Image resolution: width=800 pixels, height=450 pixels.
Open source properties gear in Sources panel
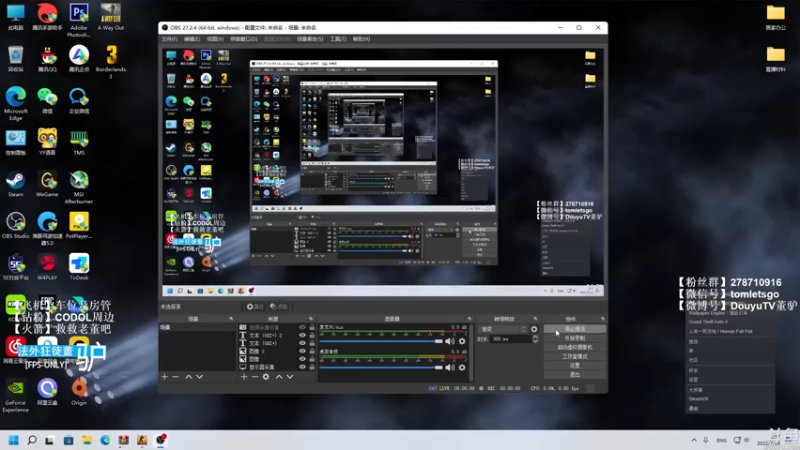pos(266,377)
